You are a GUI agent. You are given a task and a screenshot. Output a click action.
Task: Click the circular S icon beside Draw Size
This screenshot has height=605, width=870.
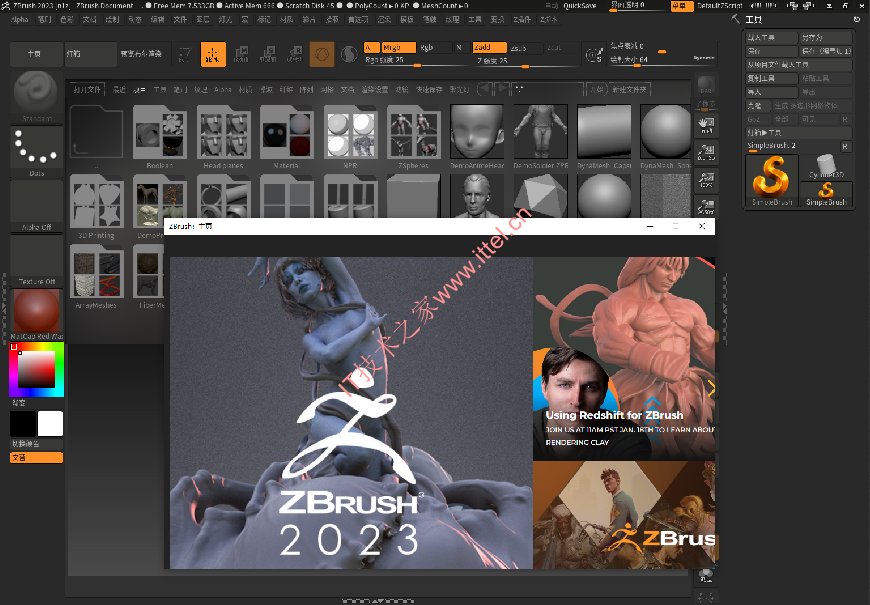coord(594,55)
